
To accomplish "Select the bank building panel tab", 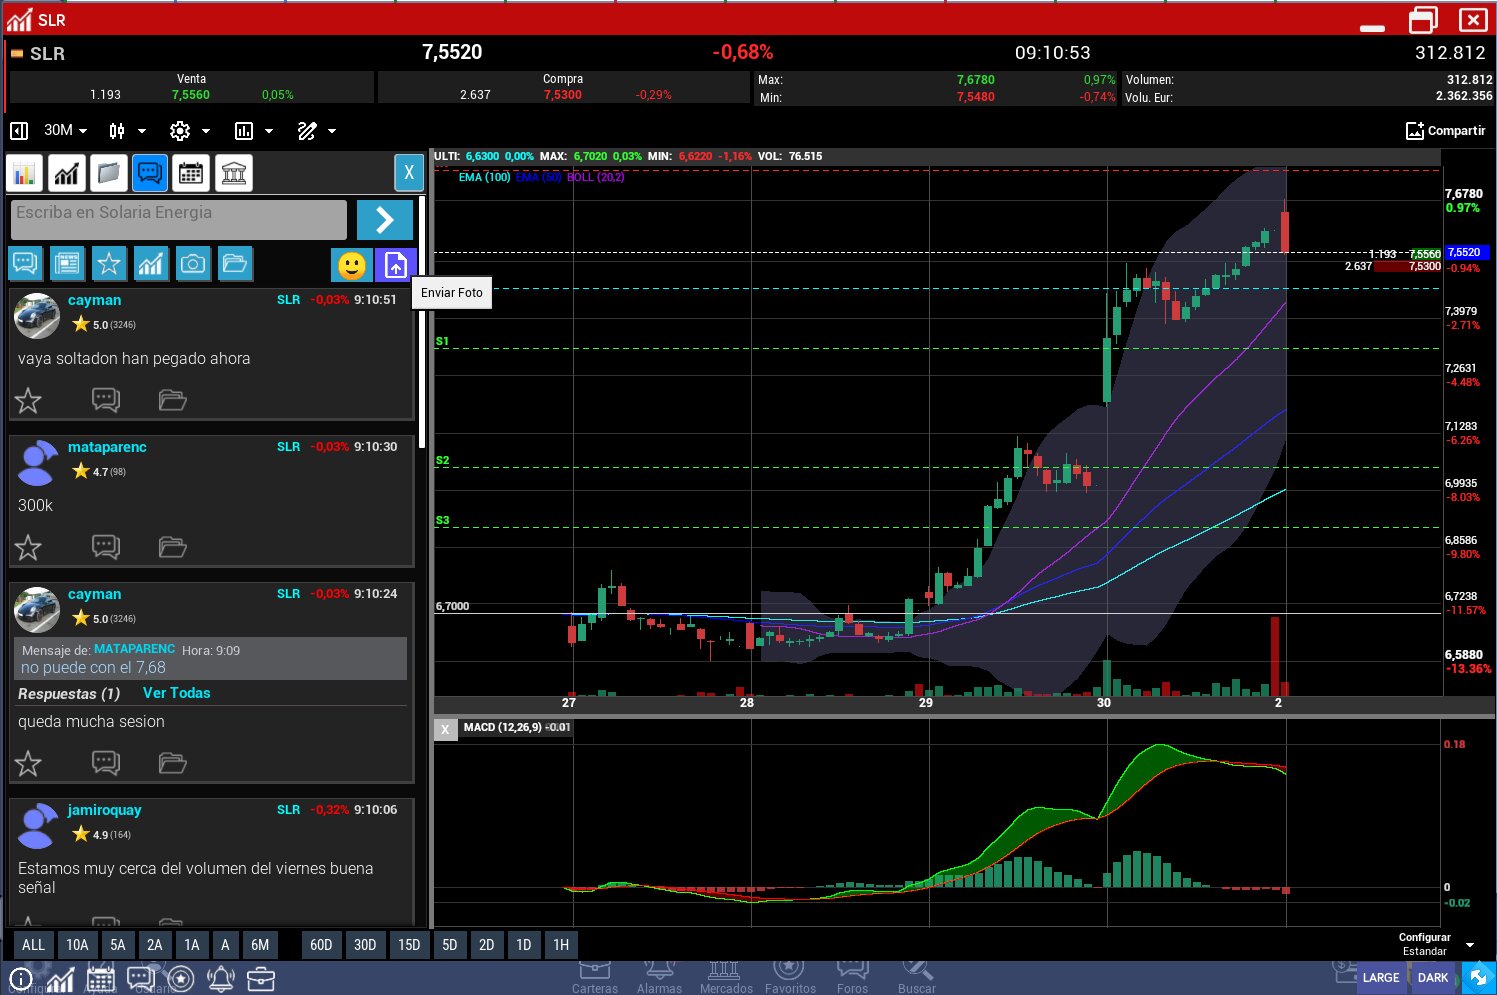I will (233, 174).
